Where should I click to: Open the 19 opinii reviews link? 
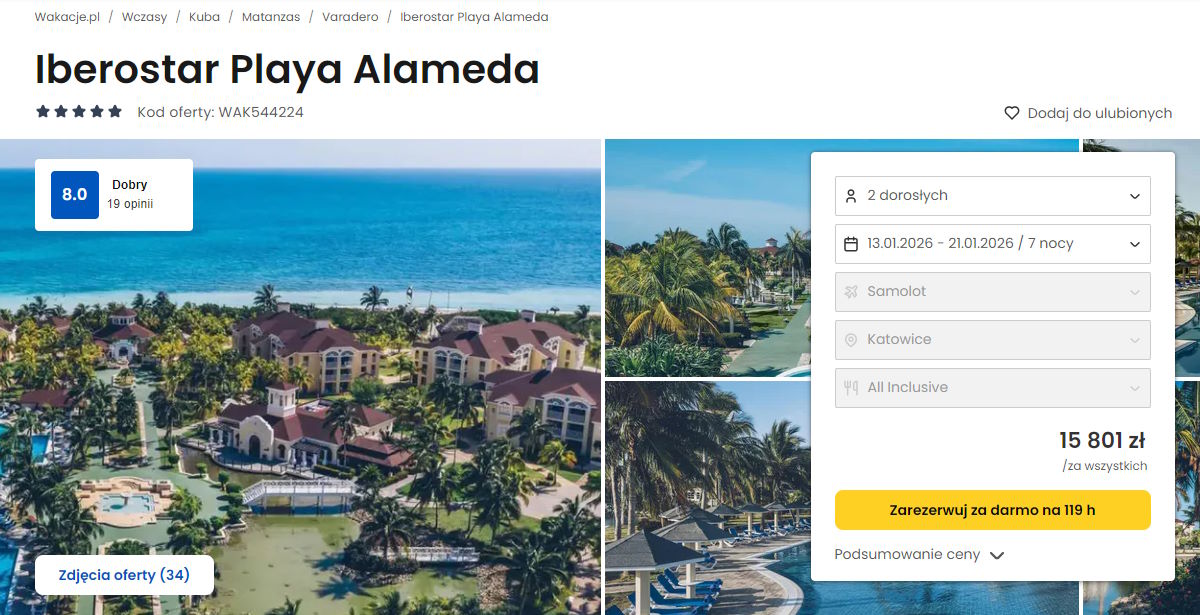pyautogui.click(x=130, y=204)
